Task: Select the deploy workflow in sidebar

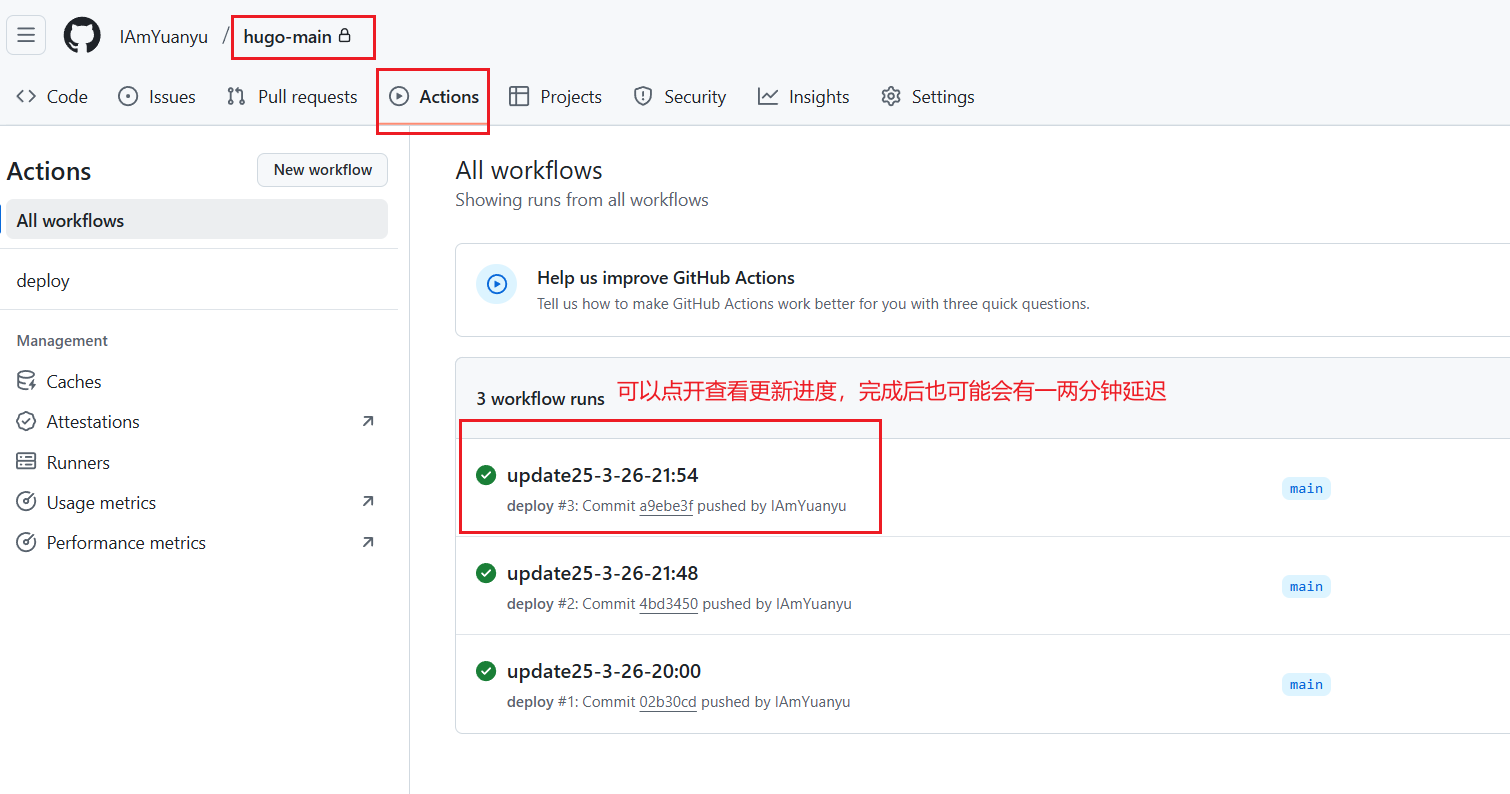Action: point(43,281)
